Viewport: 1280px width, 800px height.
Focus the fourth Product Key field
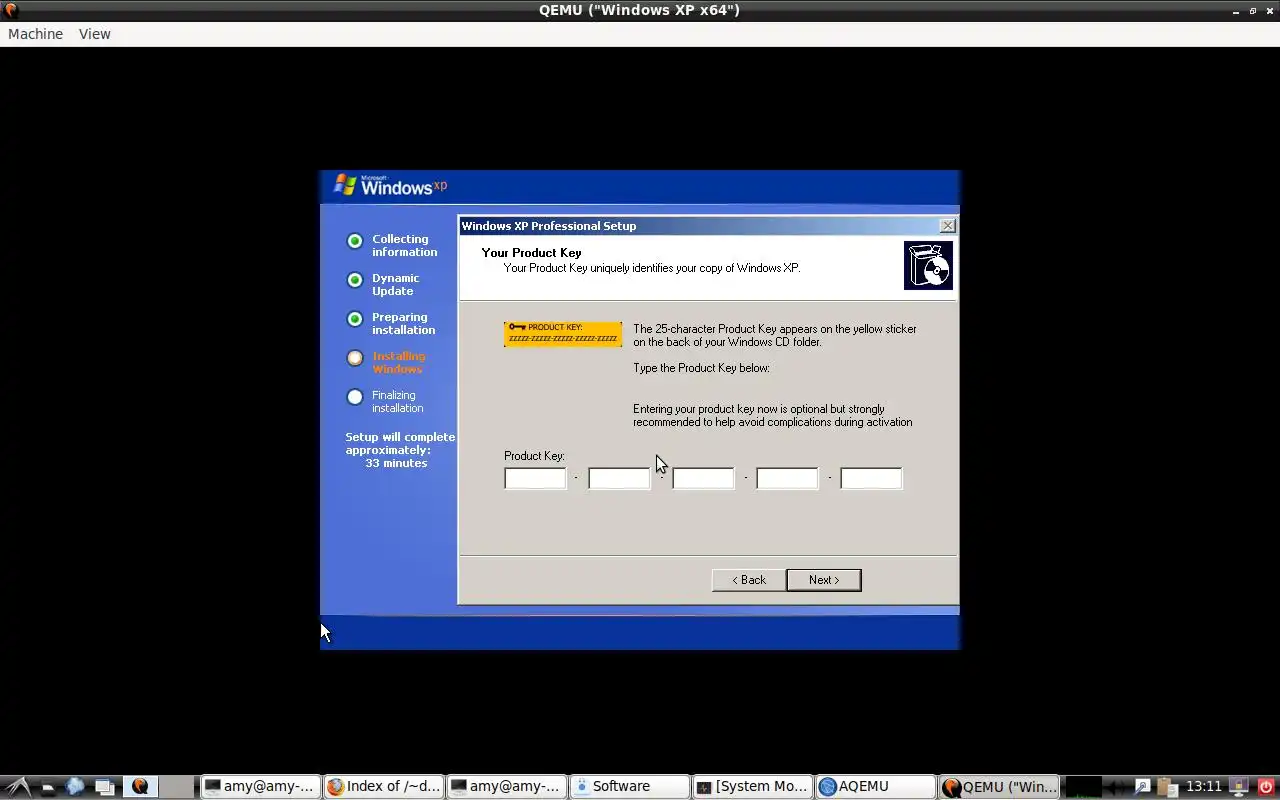click(787, 478)
